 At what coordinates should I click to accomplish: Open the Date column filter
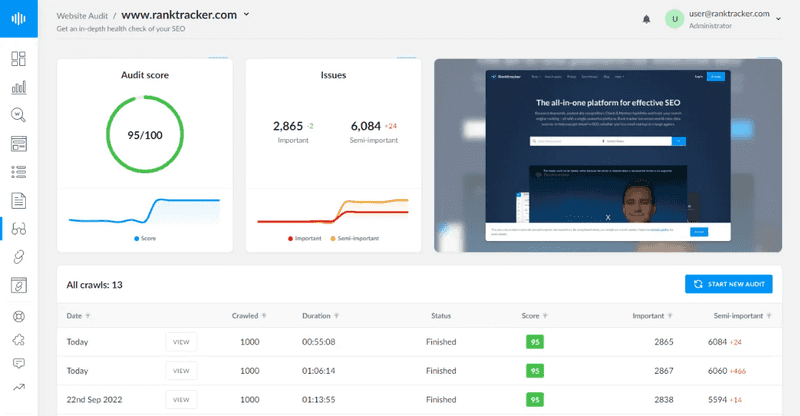coord(88,316)
